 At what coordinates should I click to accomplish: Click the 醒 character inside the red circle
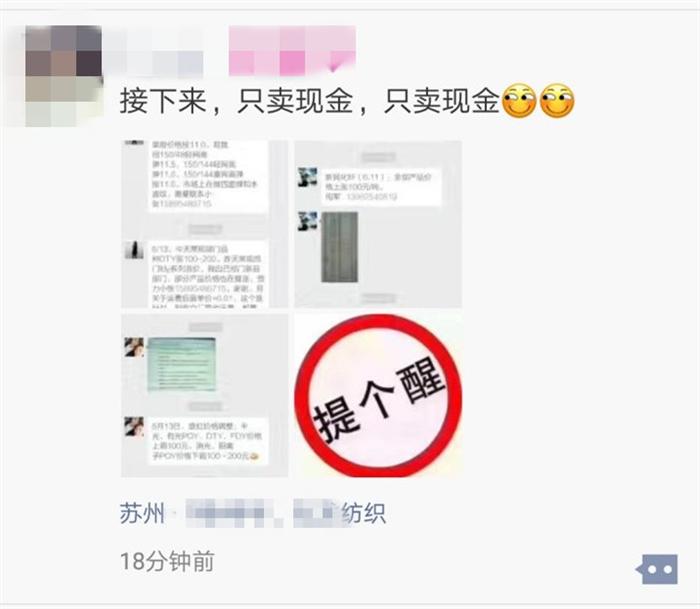pyautogui.click(x=421, y=381)
